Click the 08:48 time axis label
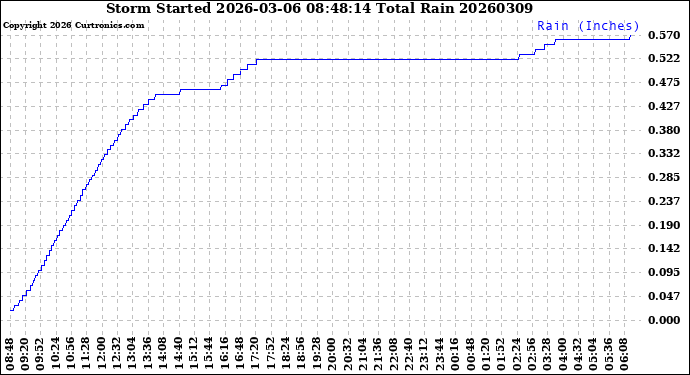This screenshot has width=690, height=375. [x=10, y=354]
